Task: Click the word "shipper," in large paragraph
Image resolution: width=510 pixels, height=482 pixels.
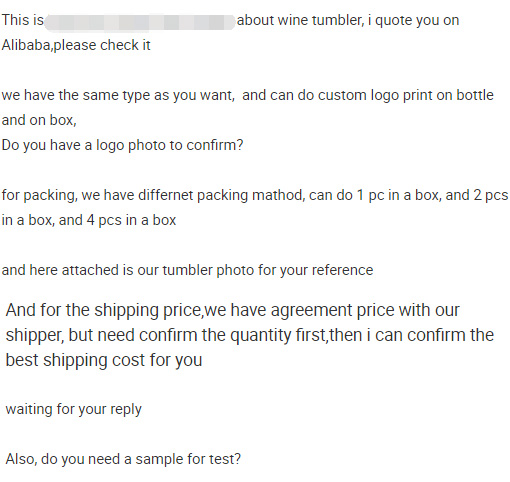Action: 35,335
